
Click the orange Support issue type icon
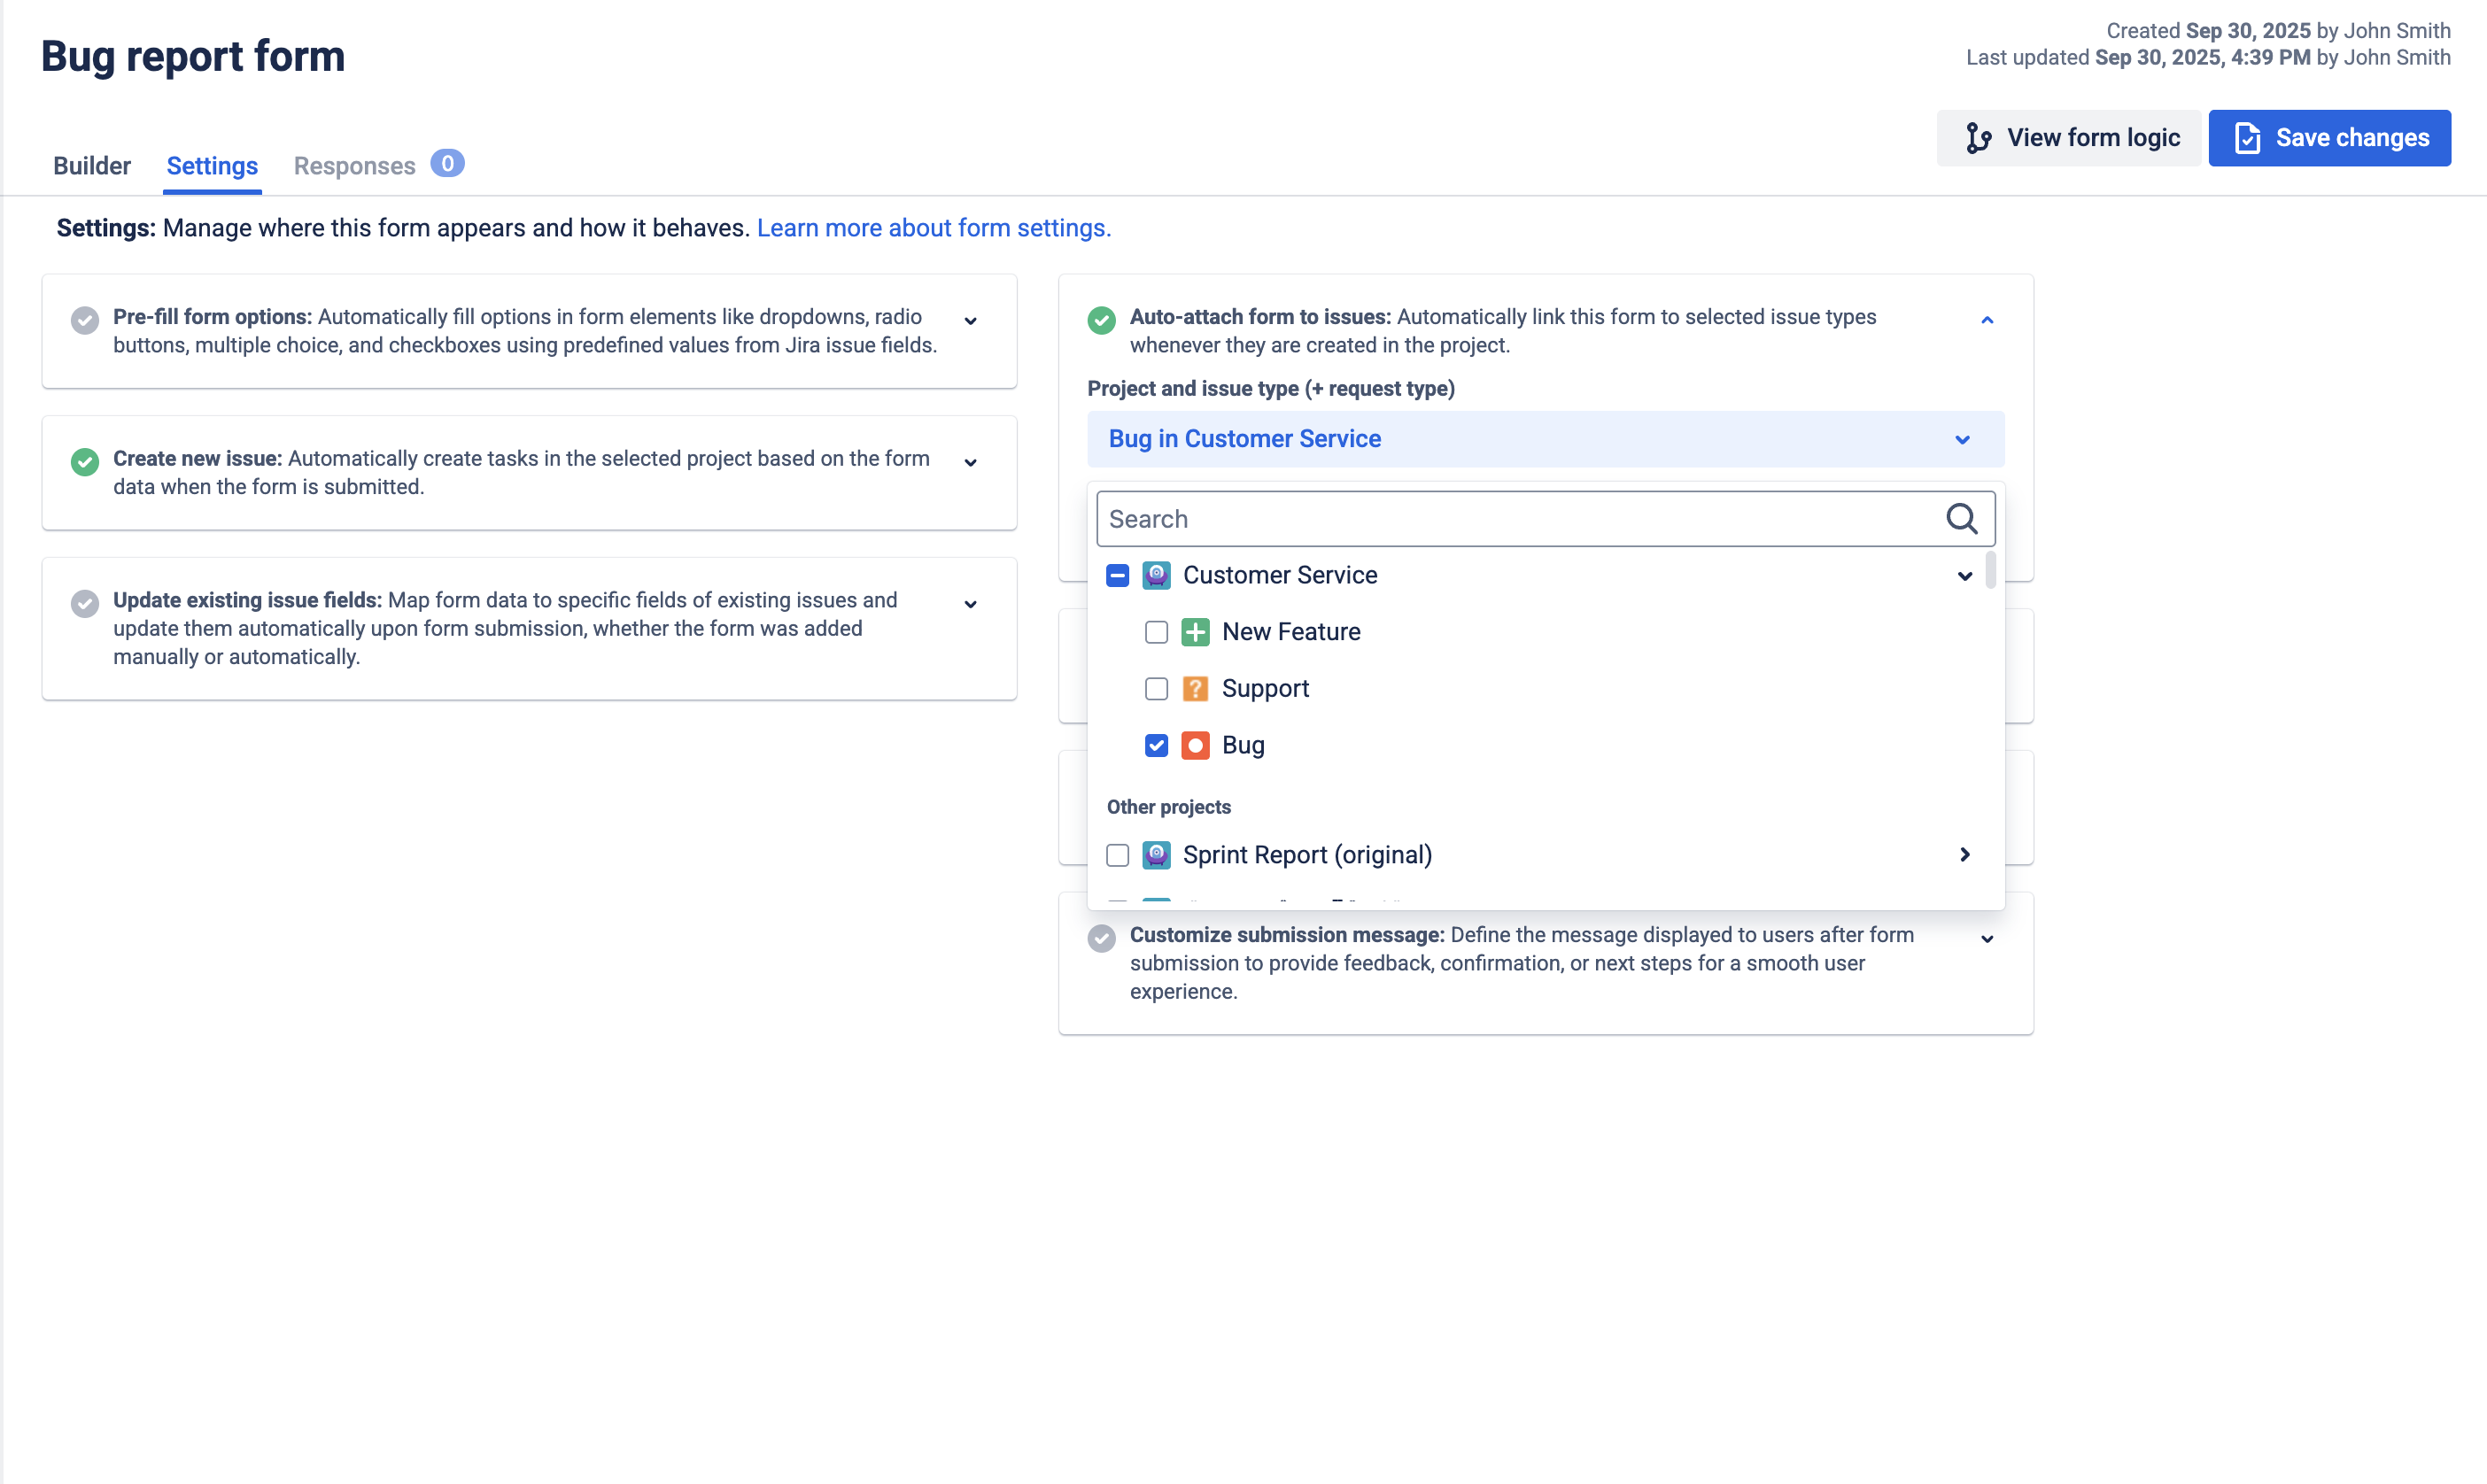coord(1196,688)
